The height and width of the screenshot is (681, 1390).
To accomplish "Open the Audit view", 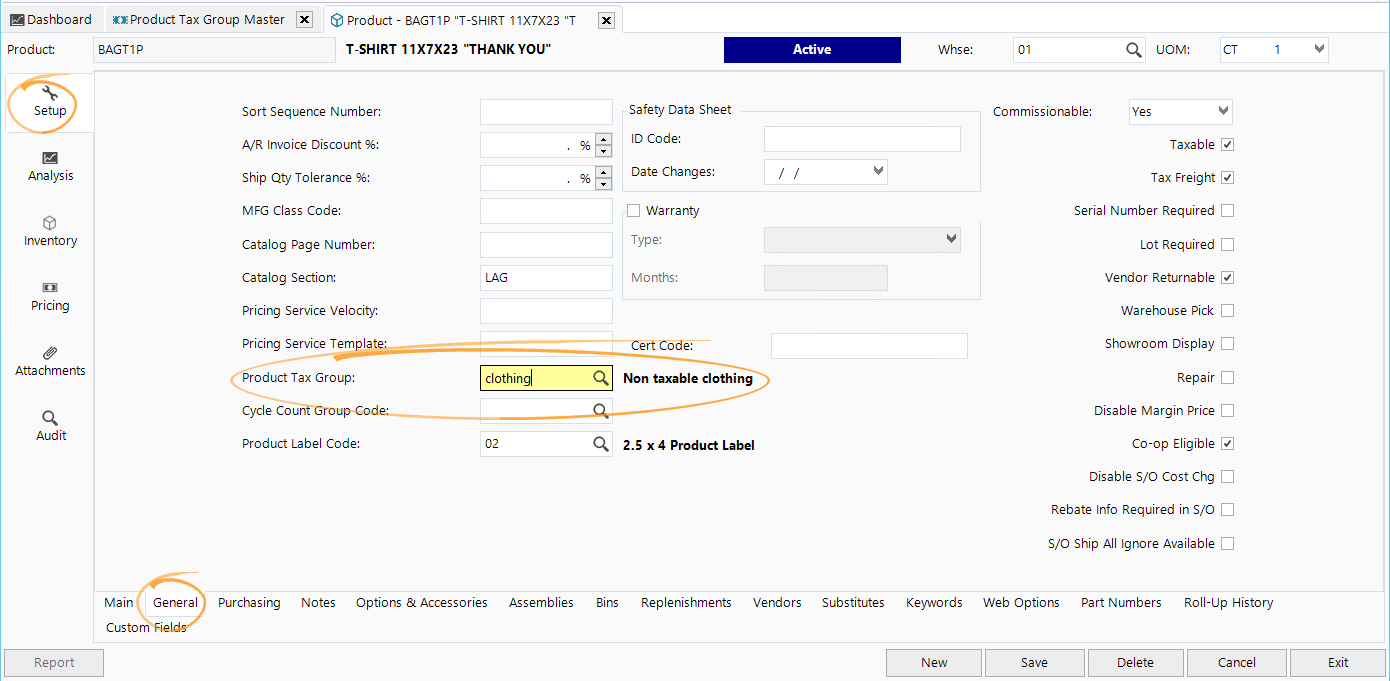I will (49, 425).
